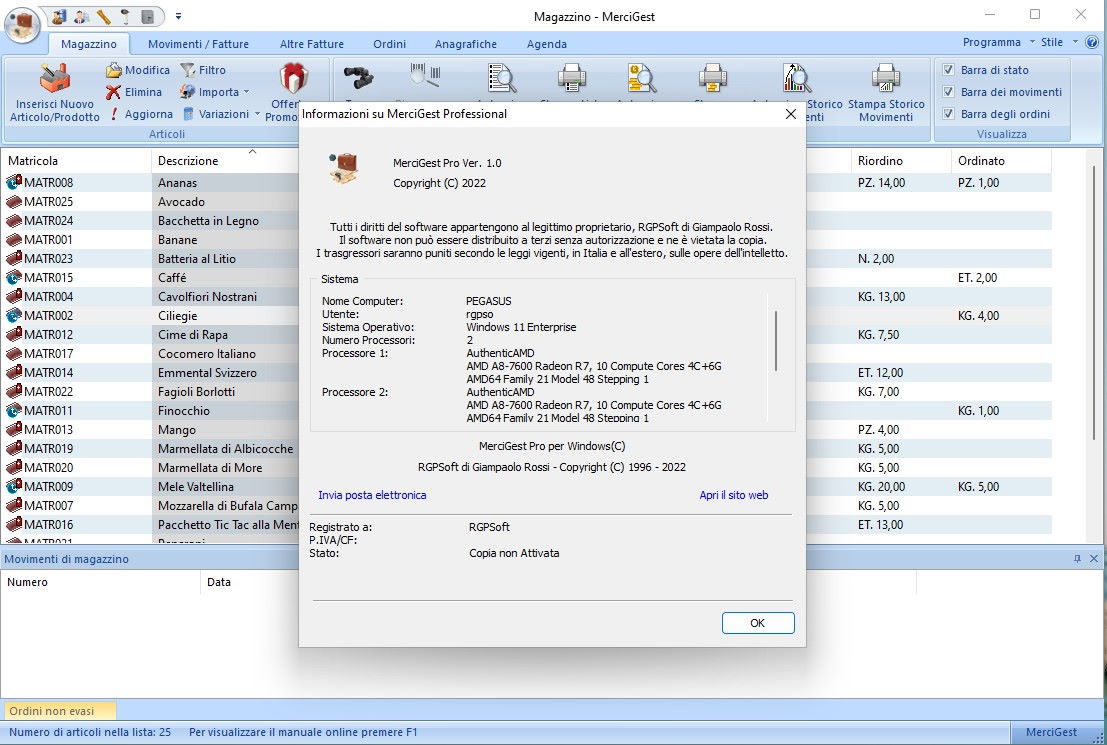This screenshot has width=1107, height=745.
Task: Open the quick access toolbar customize arrow
Action: point(178,16)
